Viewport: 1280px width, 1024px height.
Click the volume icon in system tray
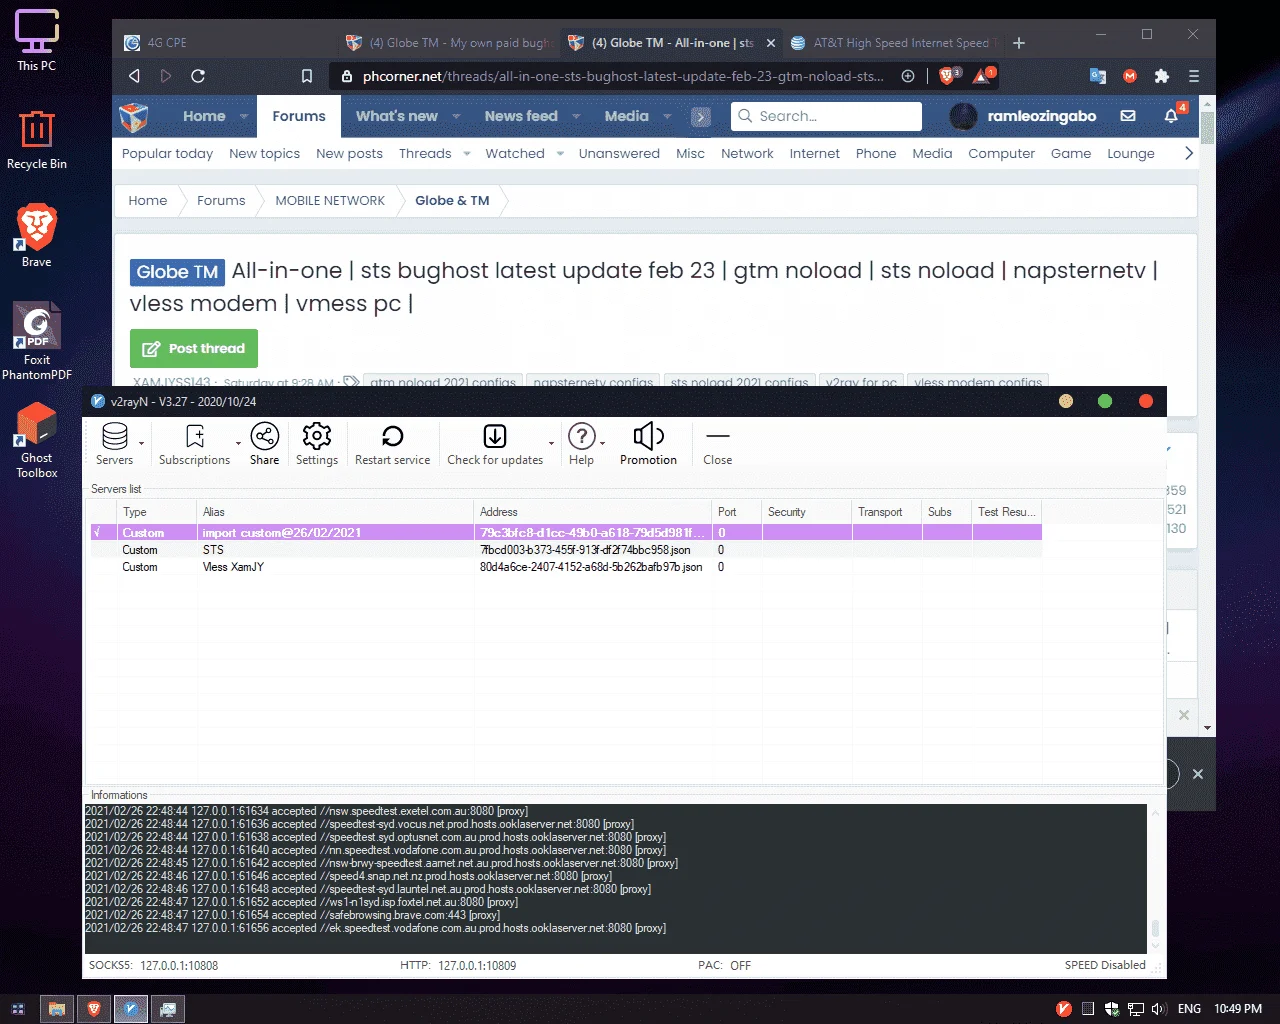(x=1160, y=1009)
